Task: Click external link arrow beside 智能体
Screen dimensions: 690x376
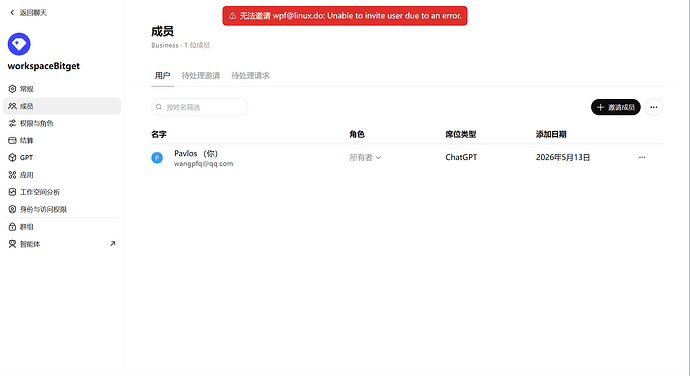Action: pos(113,243)
